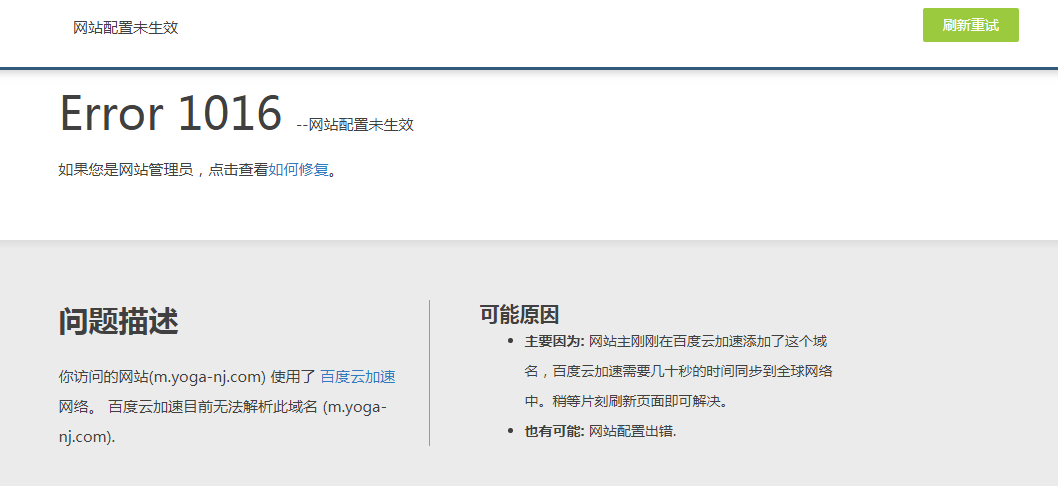Click the --网站配置未生效 subtitle beside Error 1016
This screenshot has height=486, width=1058.
coord(355,125)
